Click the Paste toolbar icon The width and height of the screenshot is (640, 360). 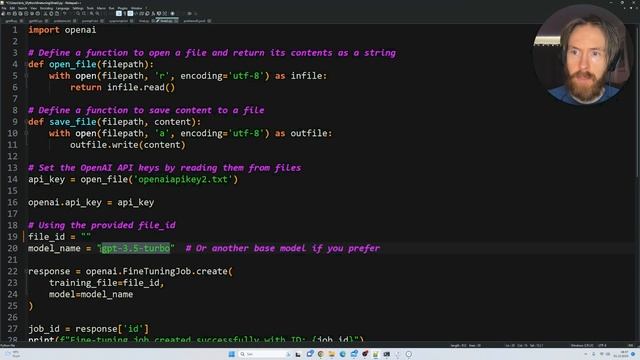(x=57, y=13)
